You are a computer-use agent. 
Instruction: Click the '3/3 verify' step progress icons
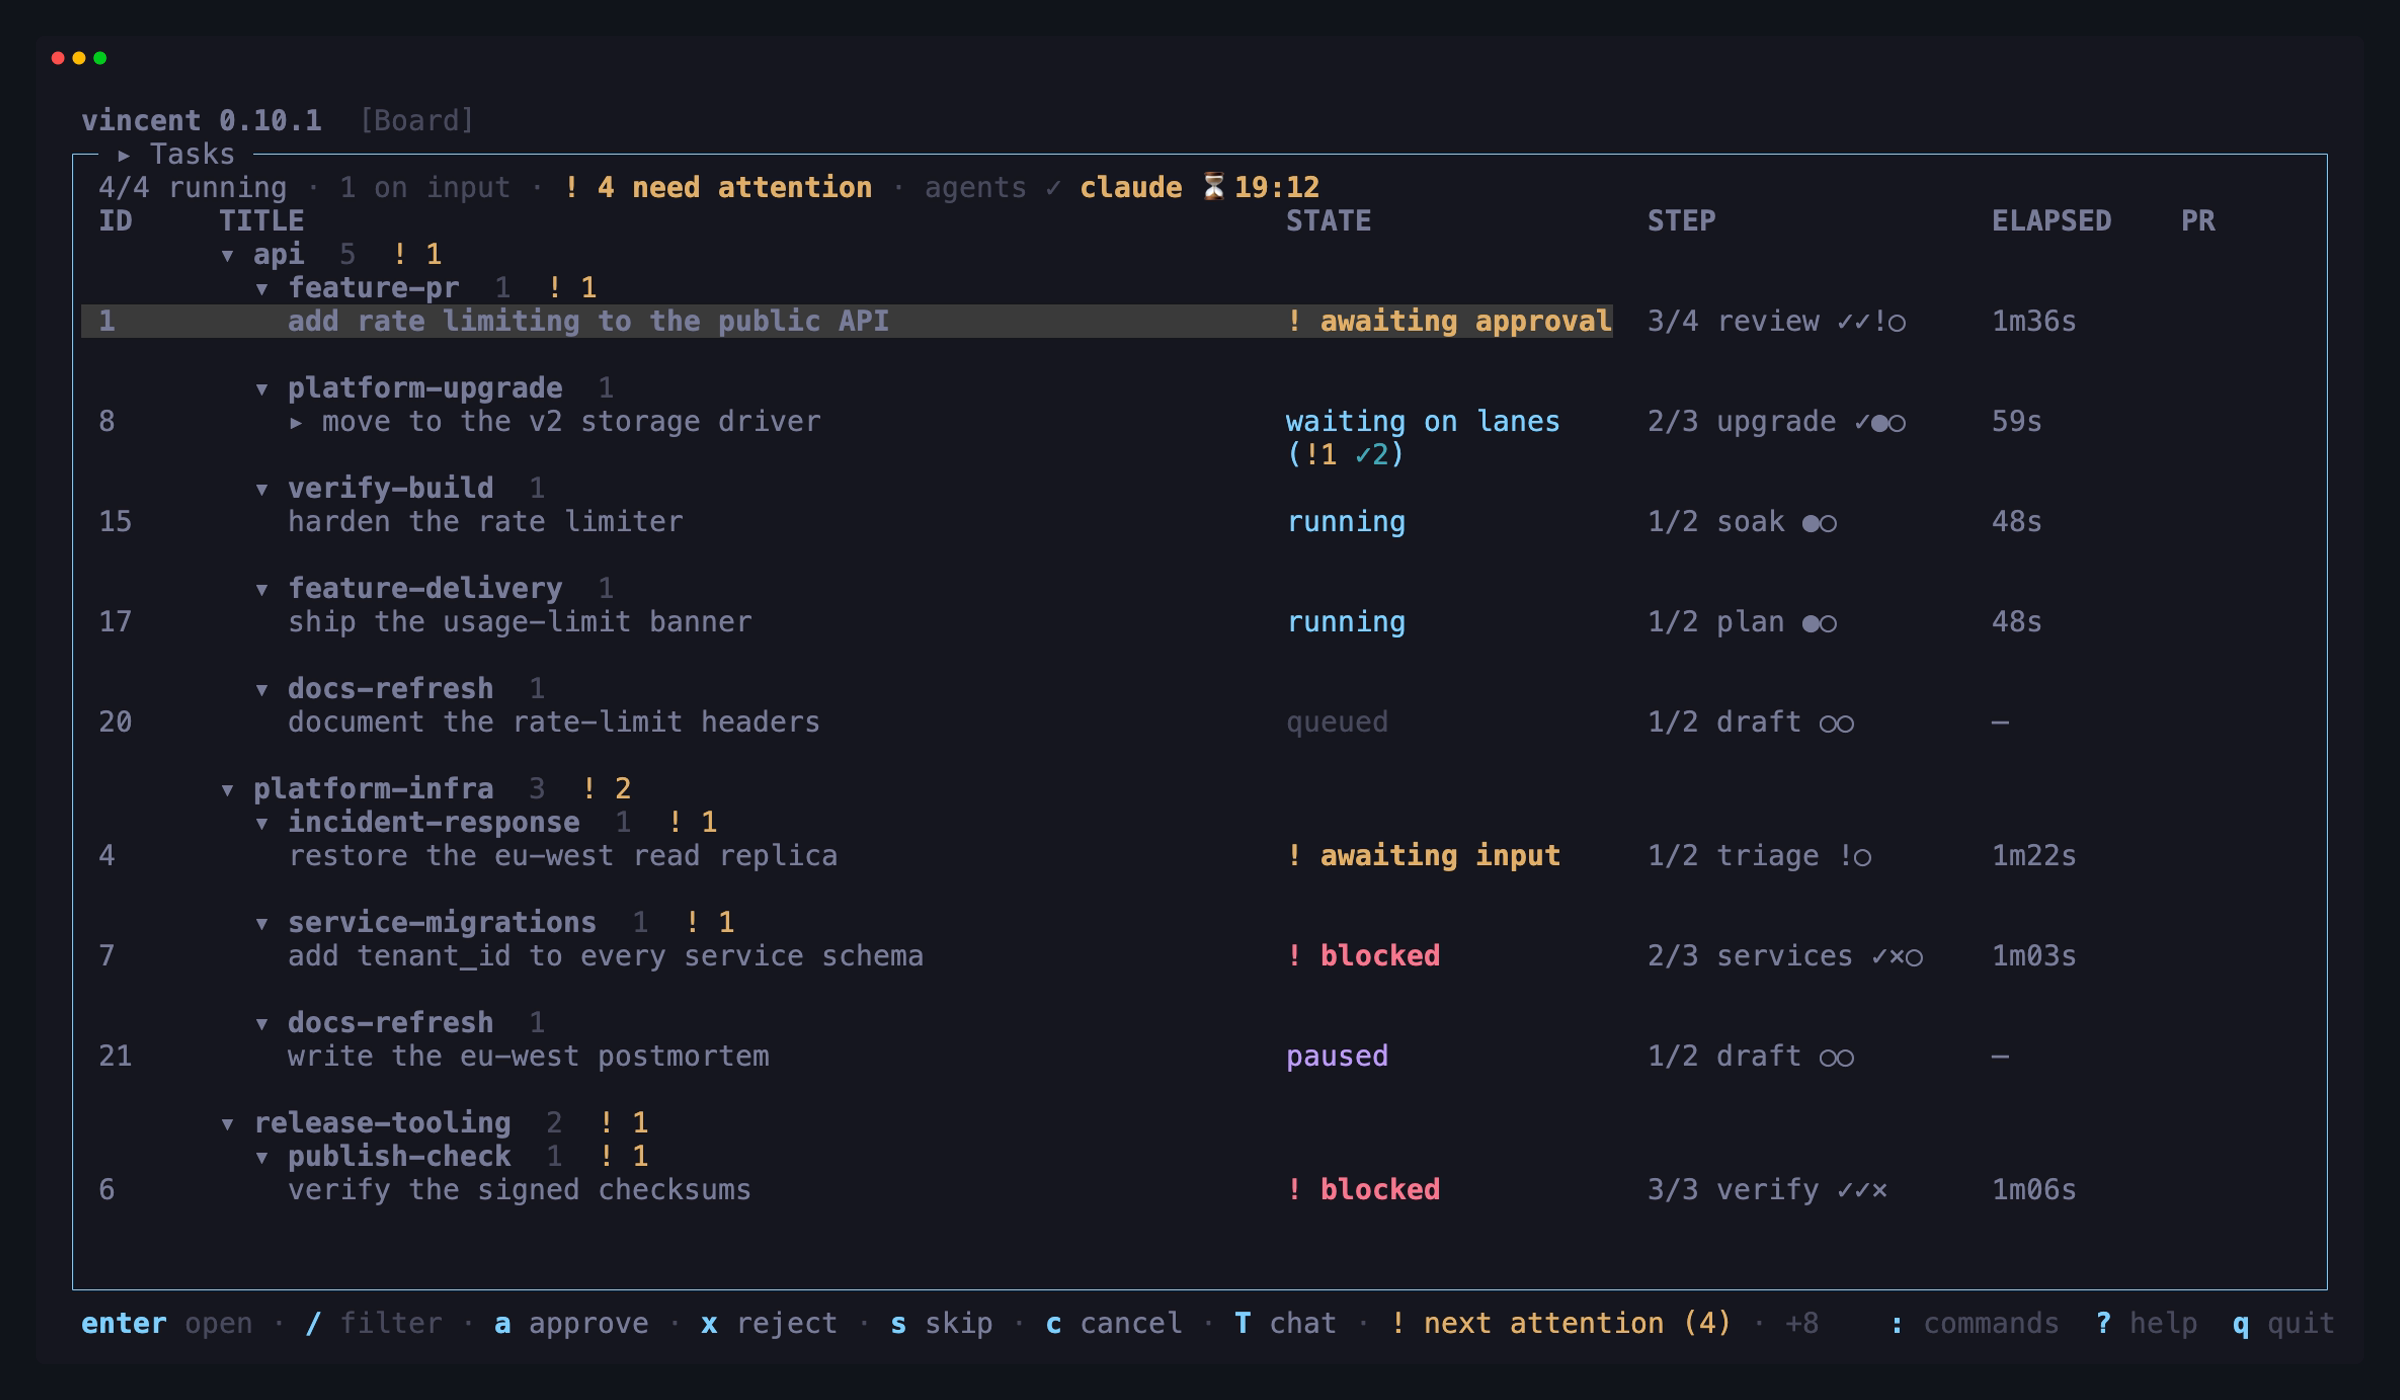[1862, 1190]
